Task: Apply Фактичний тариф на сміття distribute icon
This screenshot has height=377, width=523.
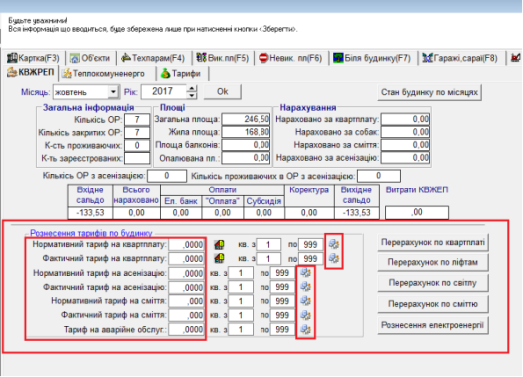Action: [x=306, y=315]
